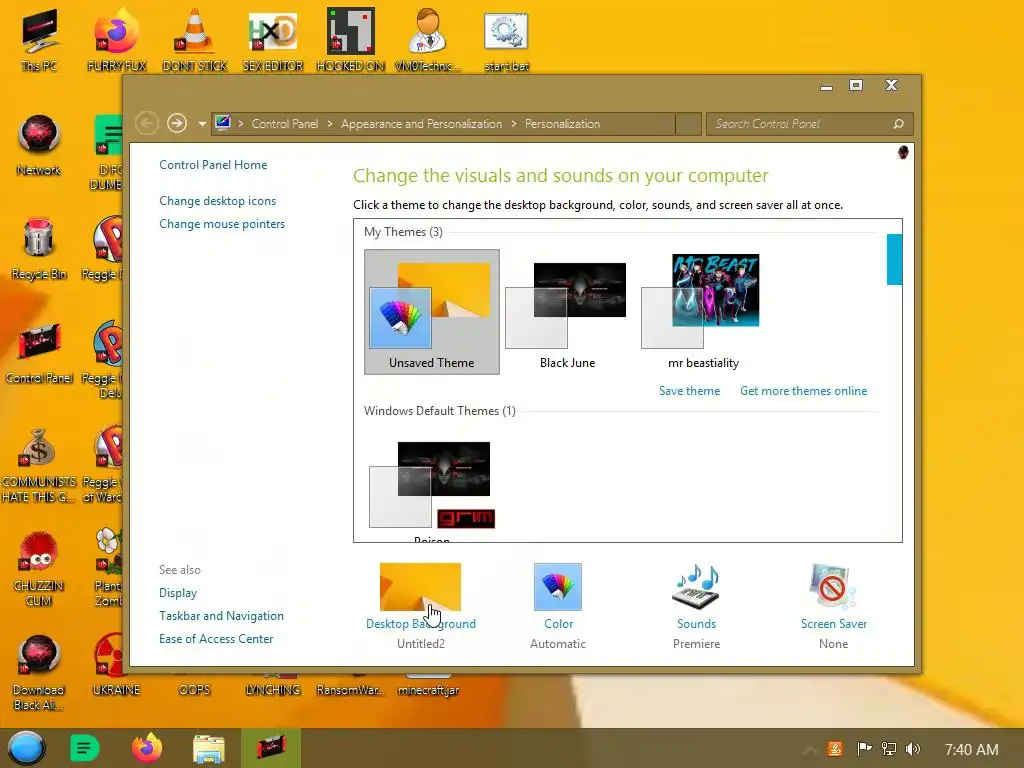Open the This PC desktop icon
Screen dimensions: 1024x768
tap(39, 39)
